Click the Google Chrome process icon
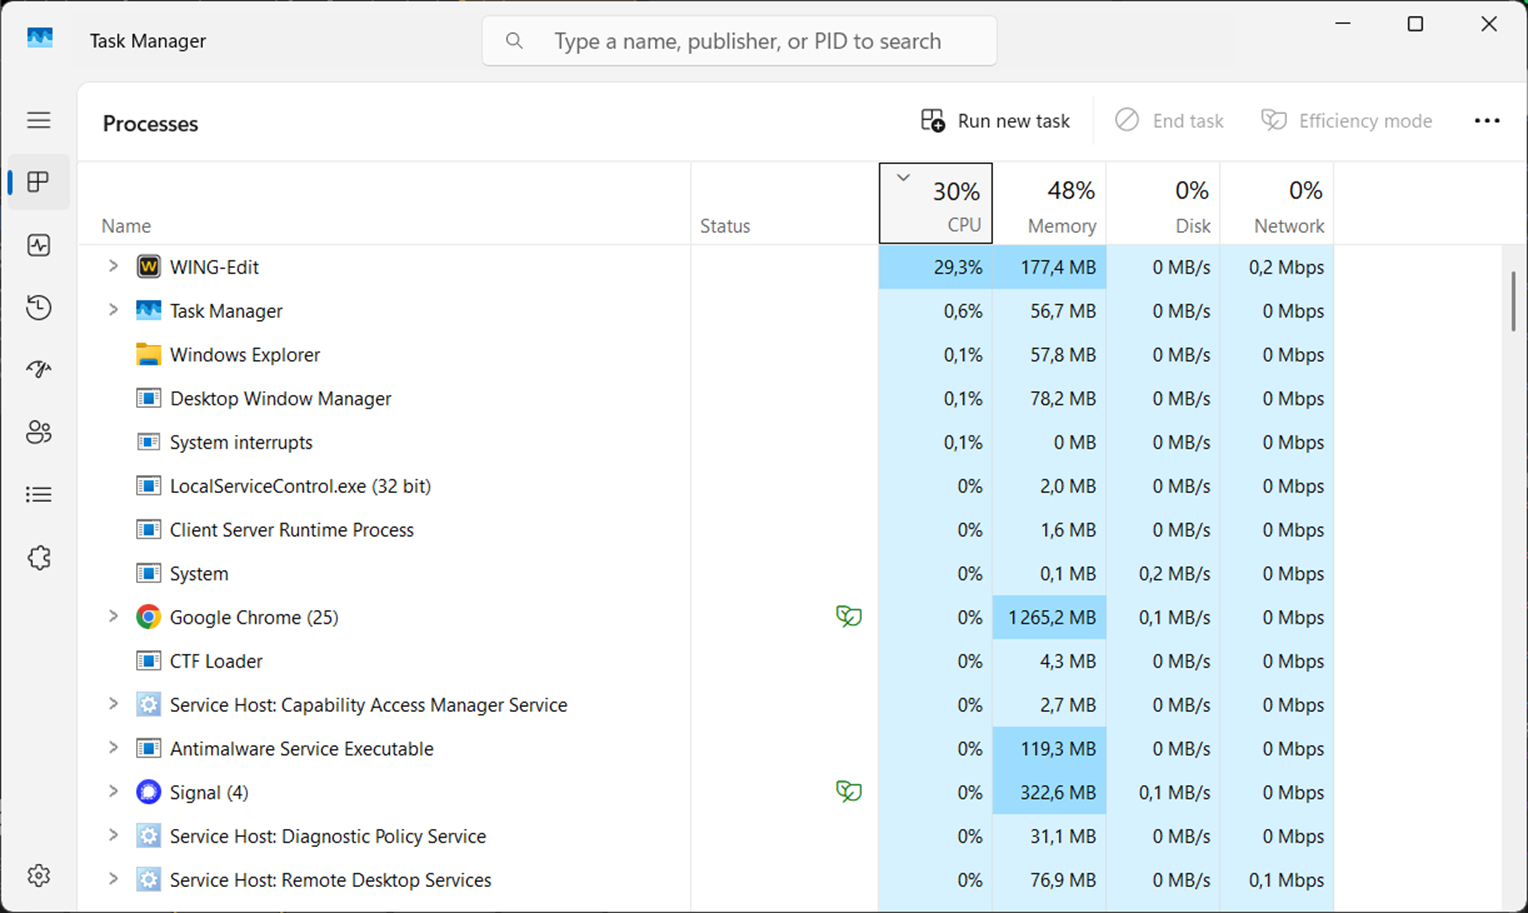Screen dimensions: 1528x913 (x=148, y=617)
